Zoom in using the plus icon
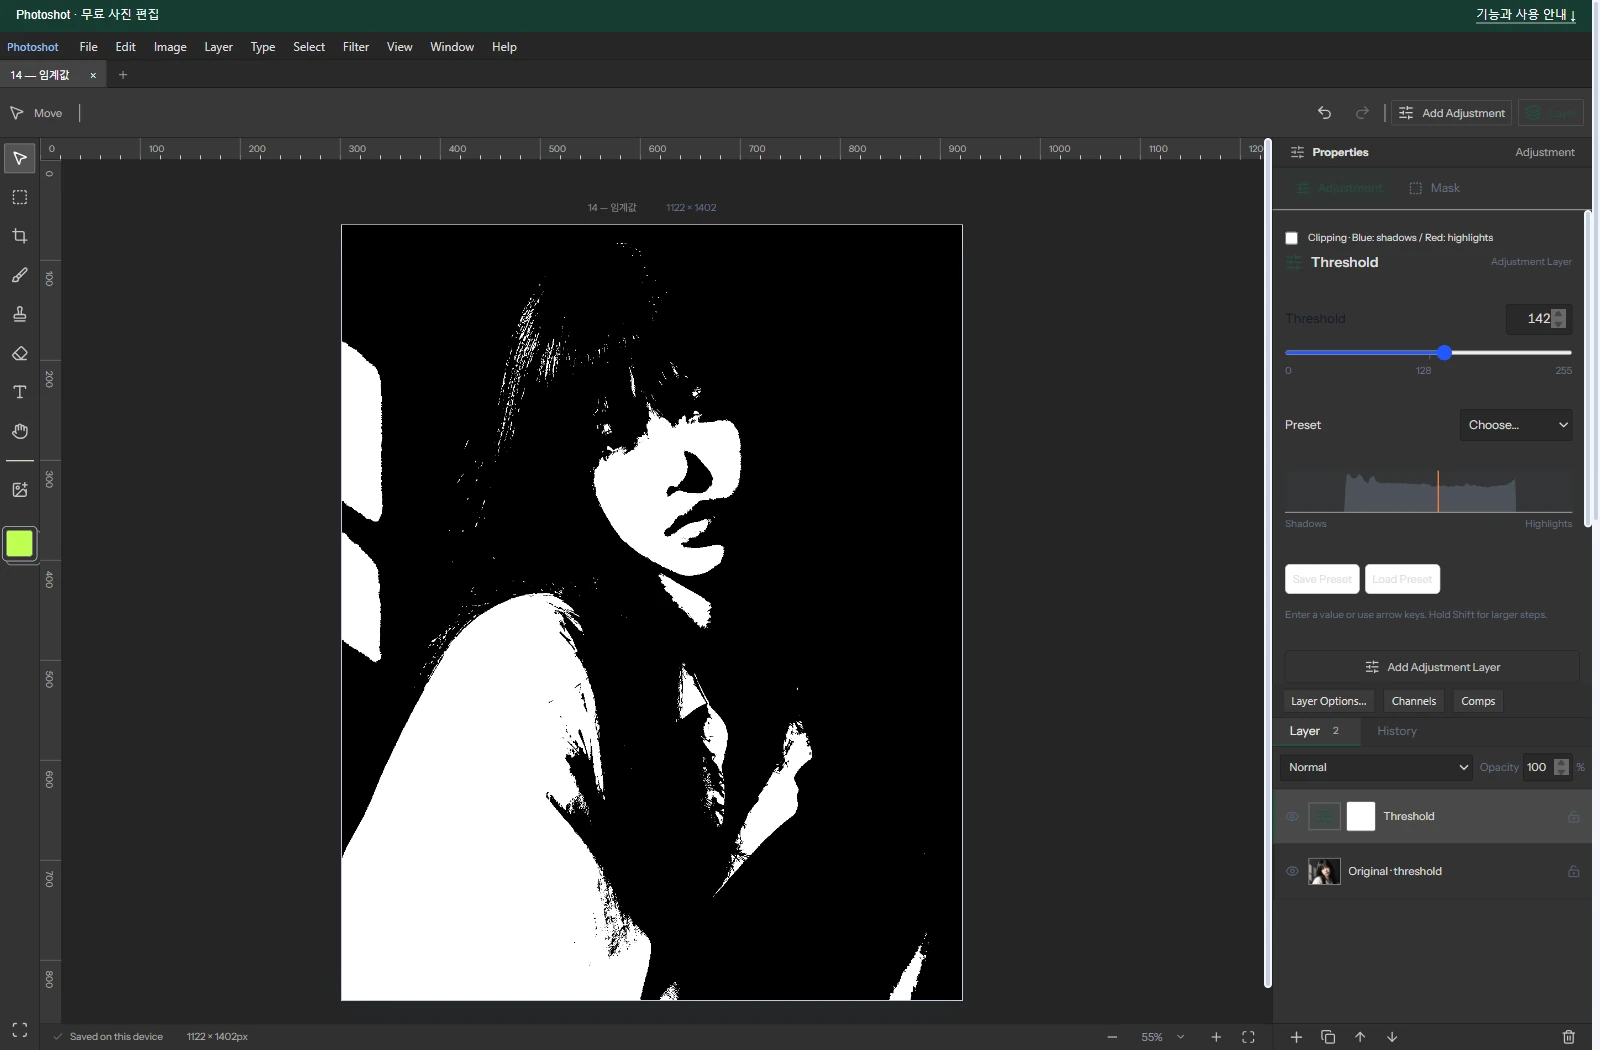 [x=1216, y=1037]
